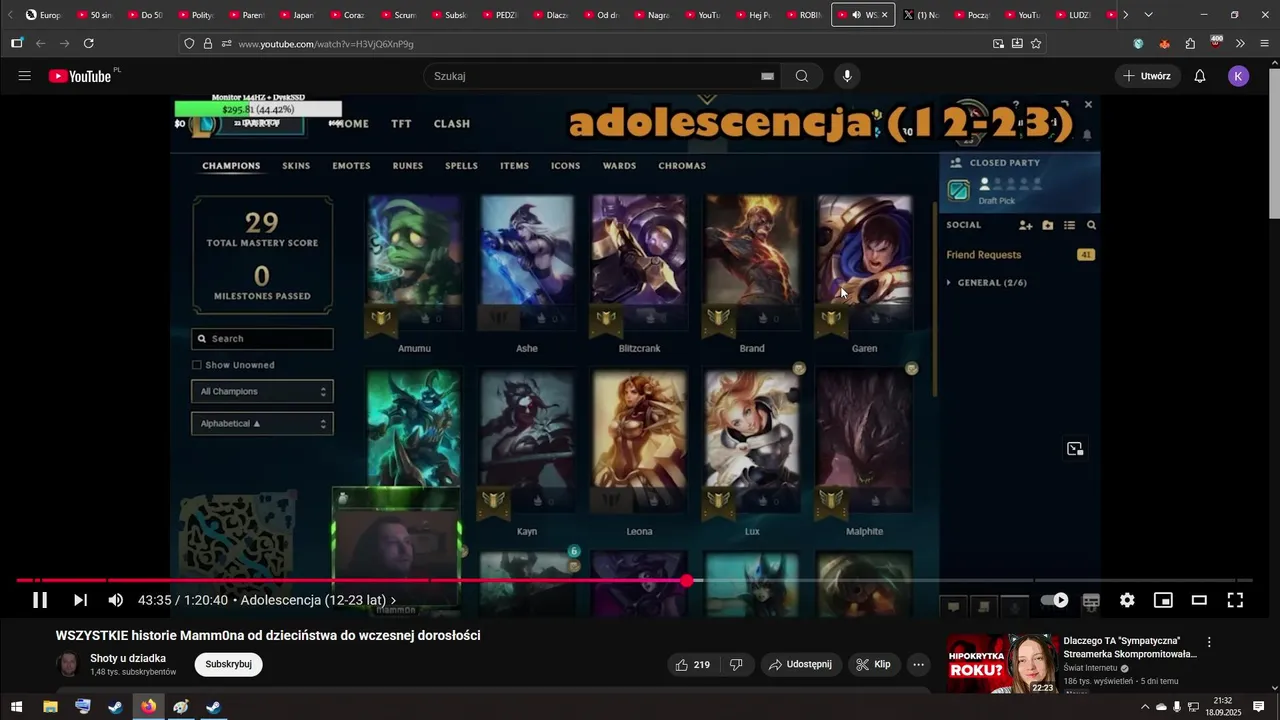Image resolution: width=1280 pixels, height=720 pixels.
Task: Dislike this video
Action: coord(736,664)
